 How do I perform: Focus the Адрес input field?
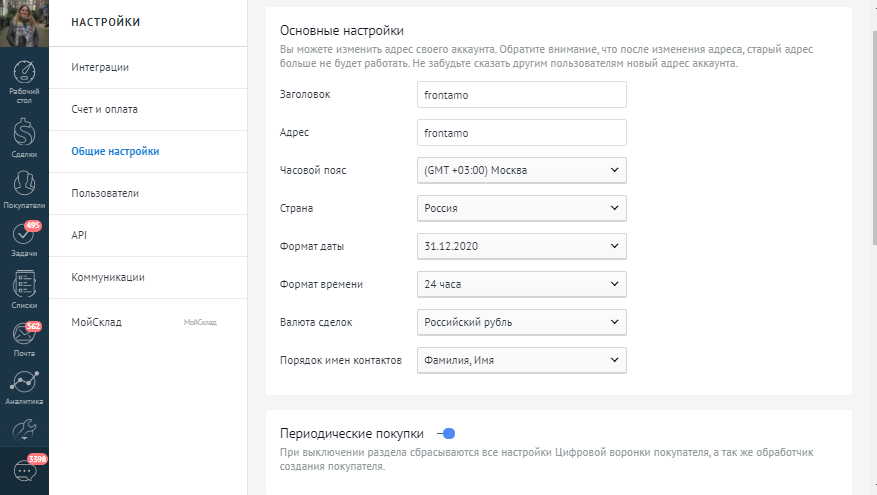(521, 132)
